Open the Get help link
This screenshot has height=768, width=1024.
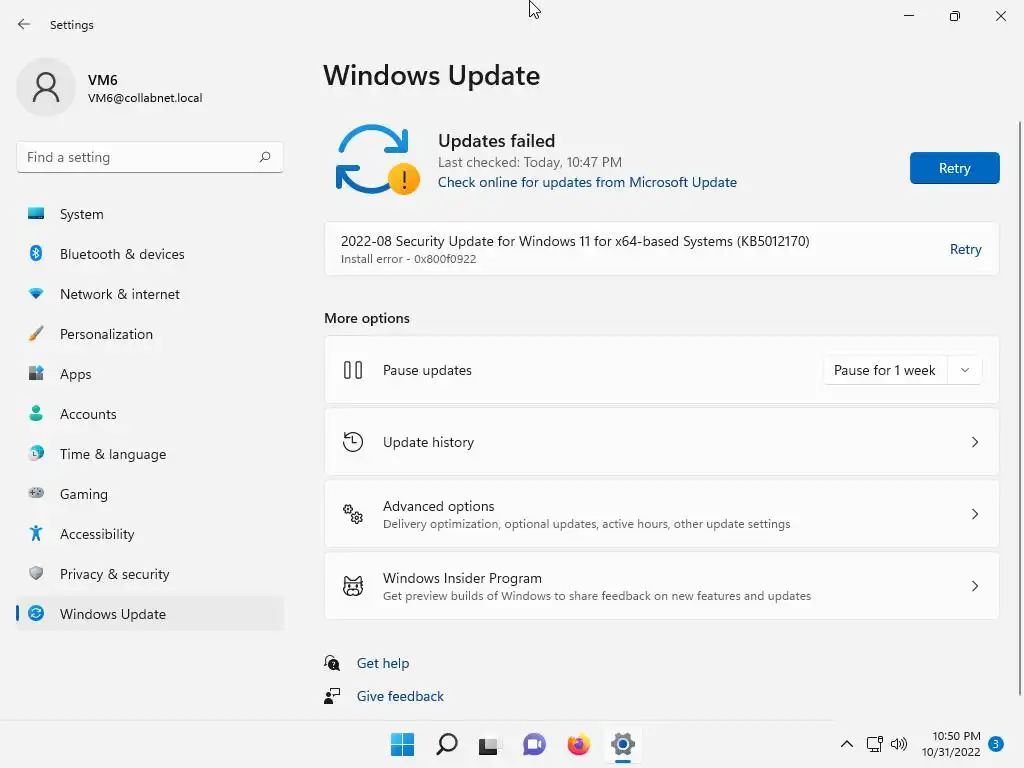(x=383, y=663)
